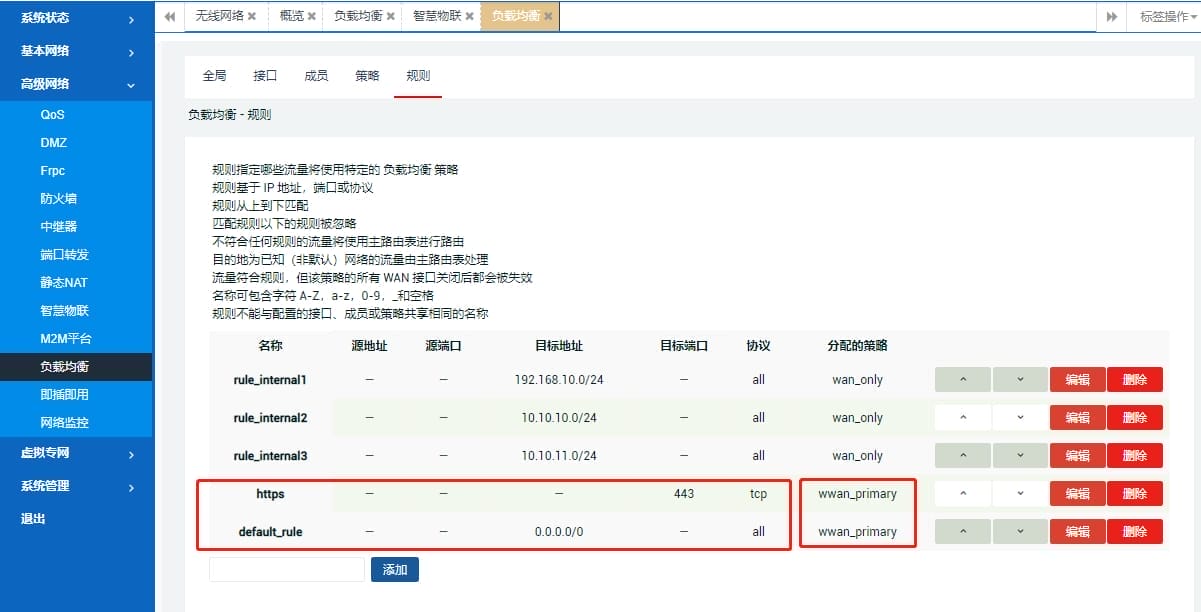
Task: Move rule_internal3 up with the arrow icon
Action: click(x=962, y=456)
